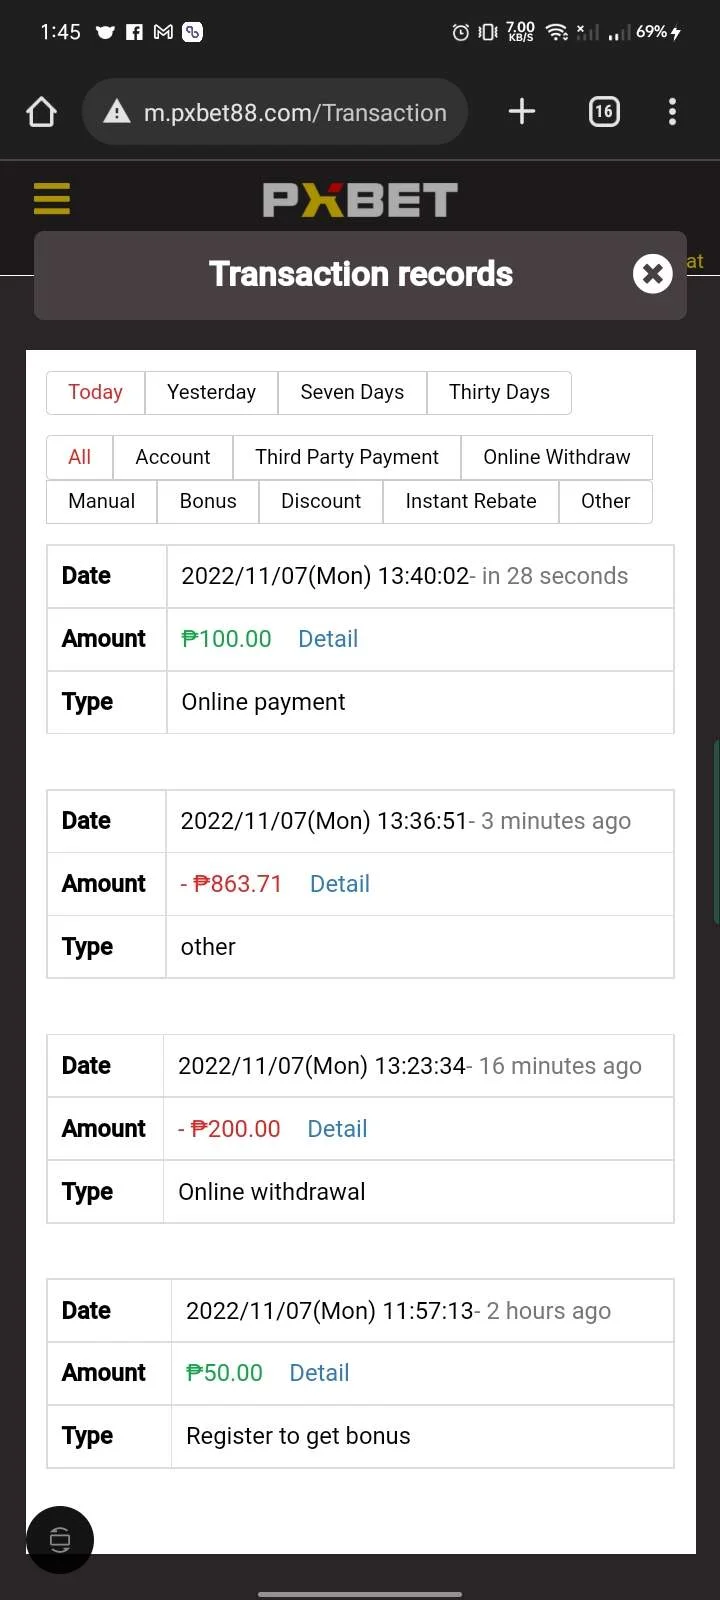Viewport: 720px width, 1600px height.
Task: Open the tab switcher showing 16 tabs
Action: click(603, 111)
